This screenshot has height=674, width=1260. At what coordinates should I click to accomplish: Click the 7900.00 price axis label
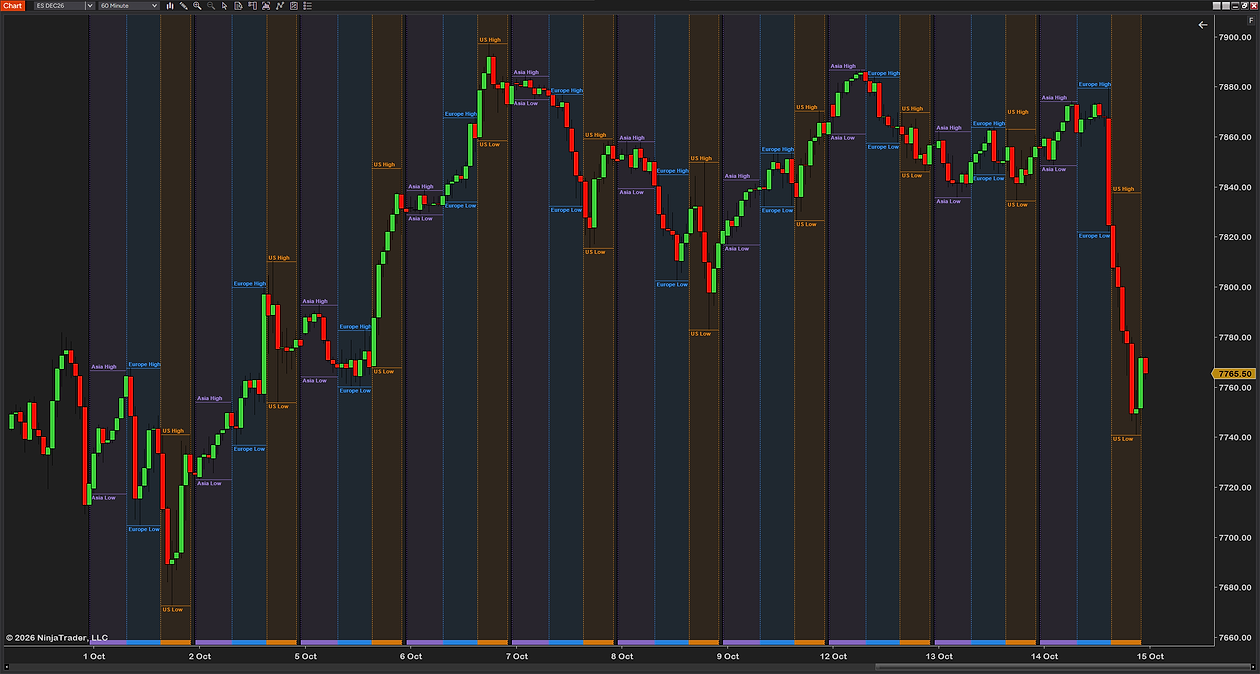pyautogui.click(x=1233, y=37)
